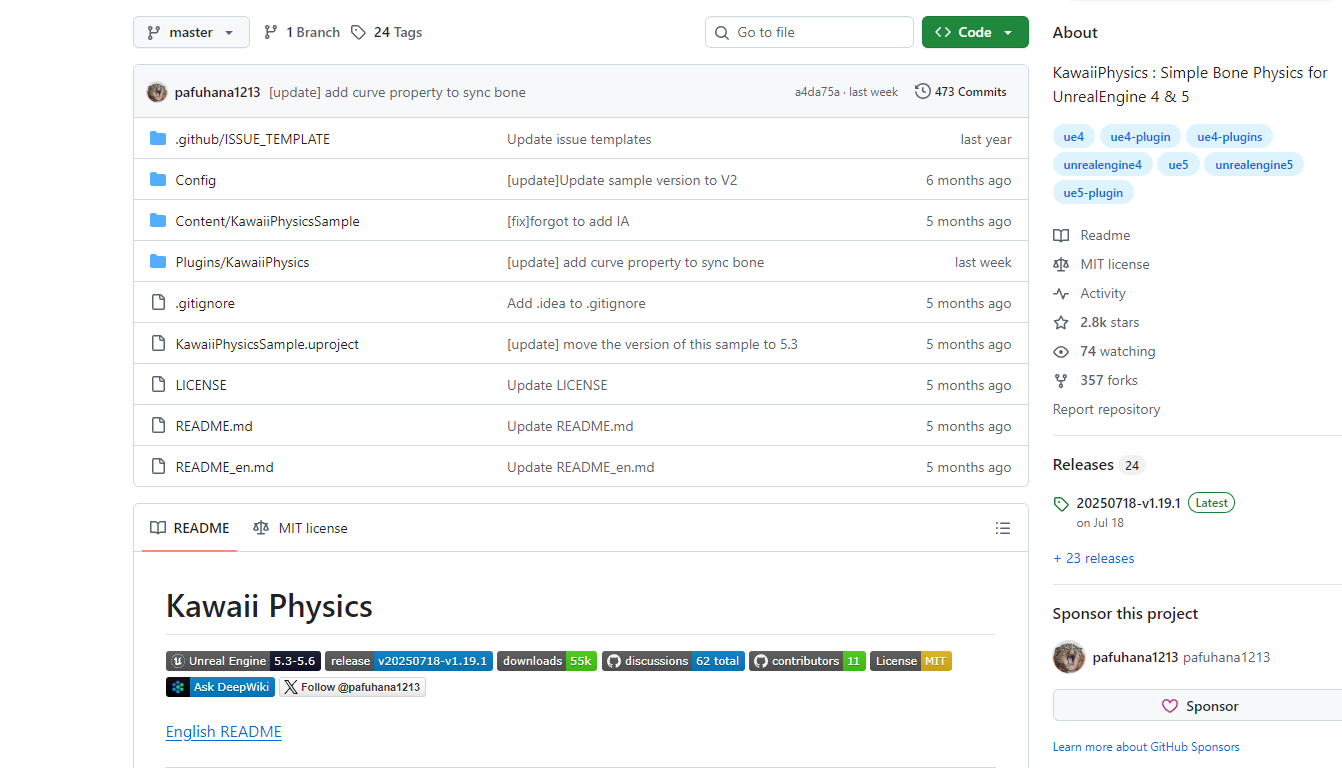Click the discussions 62 total badge
The width and height of the screenshot is (1342, 768).
tap(673, 661)
